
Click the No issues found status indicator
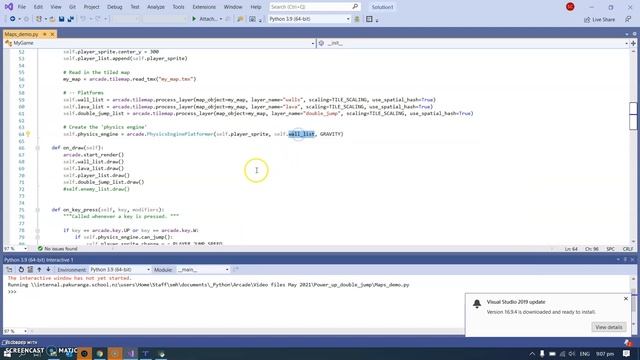58,249
